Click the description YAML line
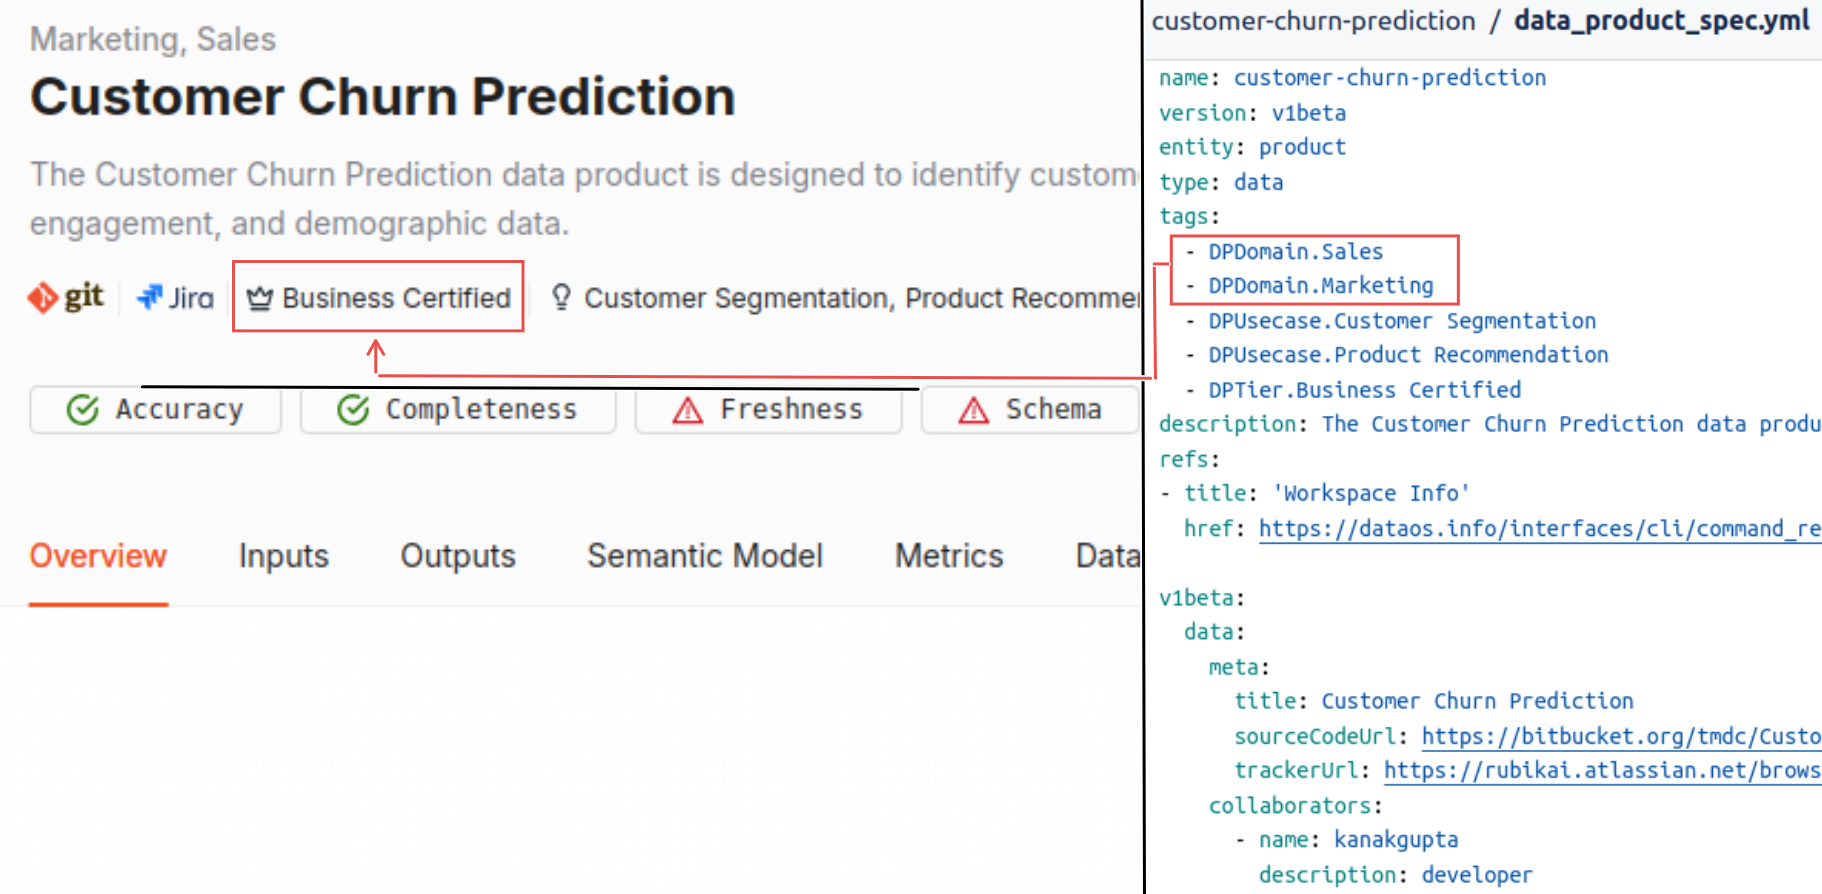 click(x=1490, y=424)
